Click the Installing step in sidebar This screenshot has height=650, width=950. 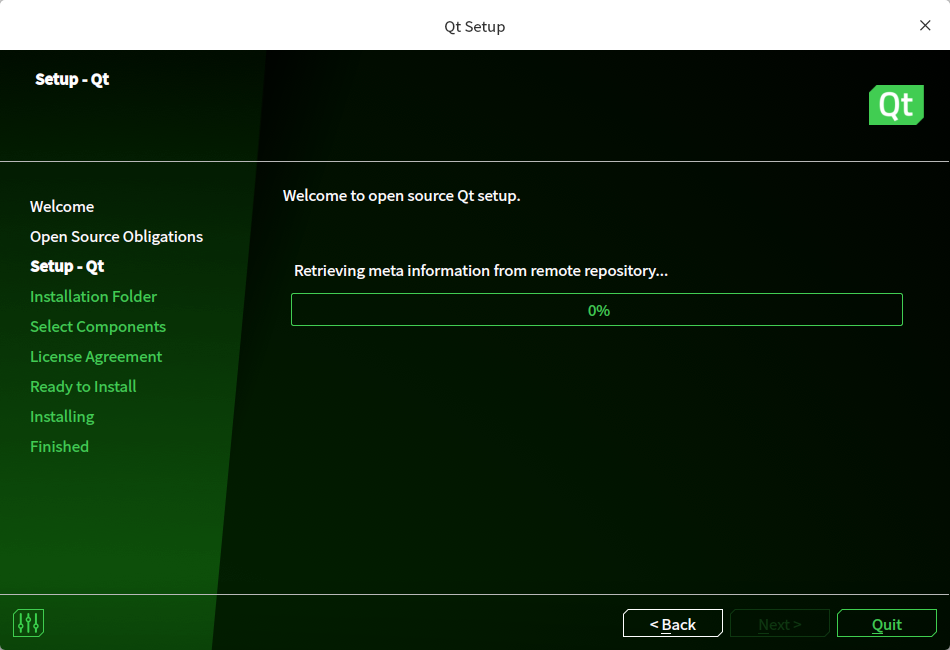coord(62,416)
